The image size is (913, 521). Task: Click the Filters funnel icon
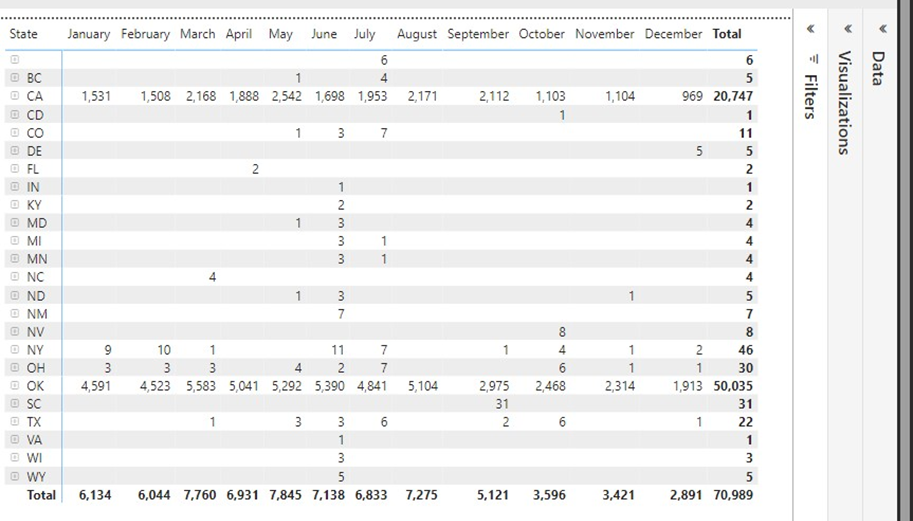(814, 59)
